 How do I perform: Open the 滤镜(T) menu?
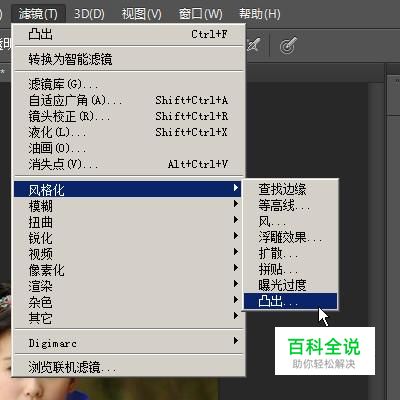38,14
